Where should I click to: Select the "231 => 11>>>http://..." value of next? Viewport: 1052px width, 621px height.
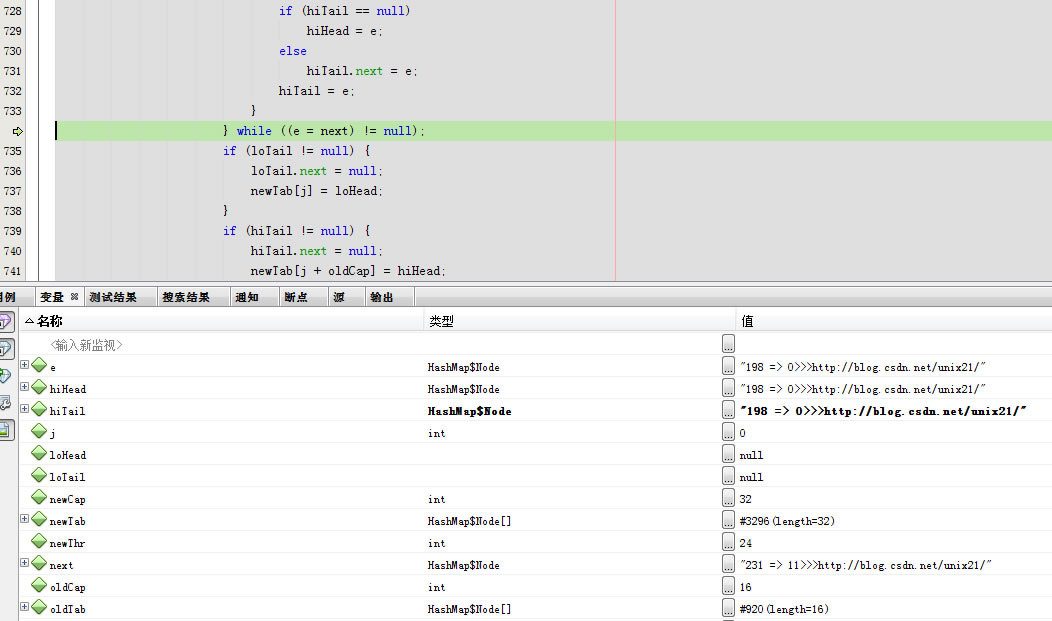click(x=865, y=565)
